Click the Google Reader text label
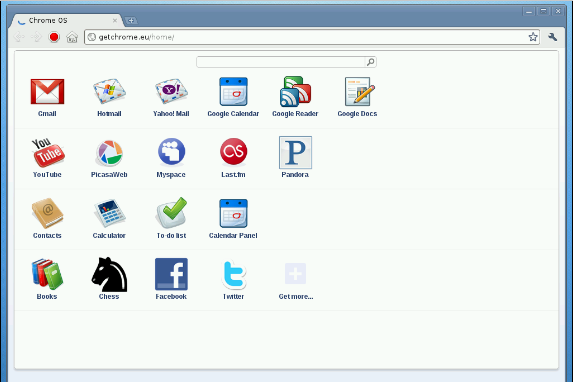Viewport: 573px width, 382px height. (295, 114)
